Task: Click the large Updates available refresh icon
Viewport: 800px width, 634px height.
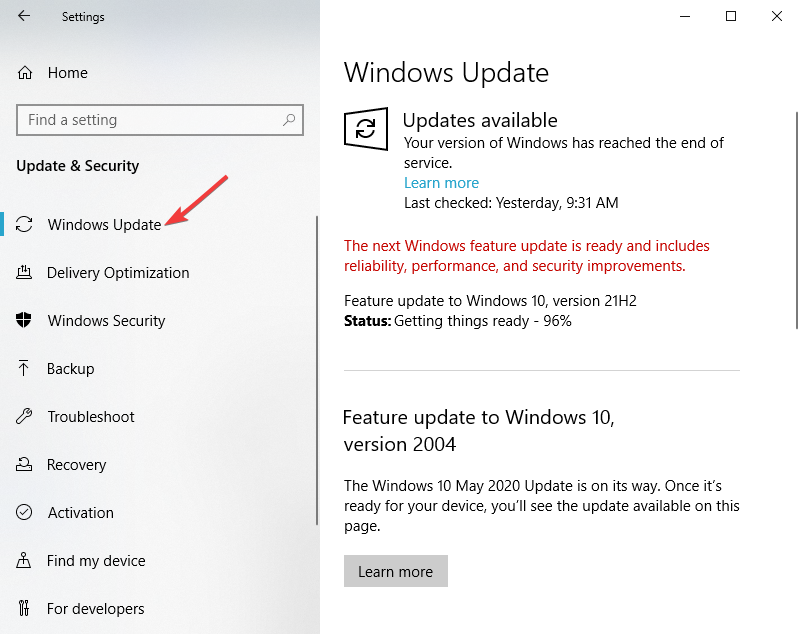Action: pyautogui.click(x=366, y=129)
